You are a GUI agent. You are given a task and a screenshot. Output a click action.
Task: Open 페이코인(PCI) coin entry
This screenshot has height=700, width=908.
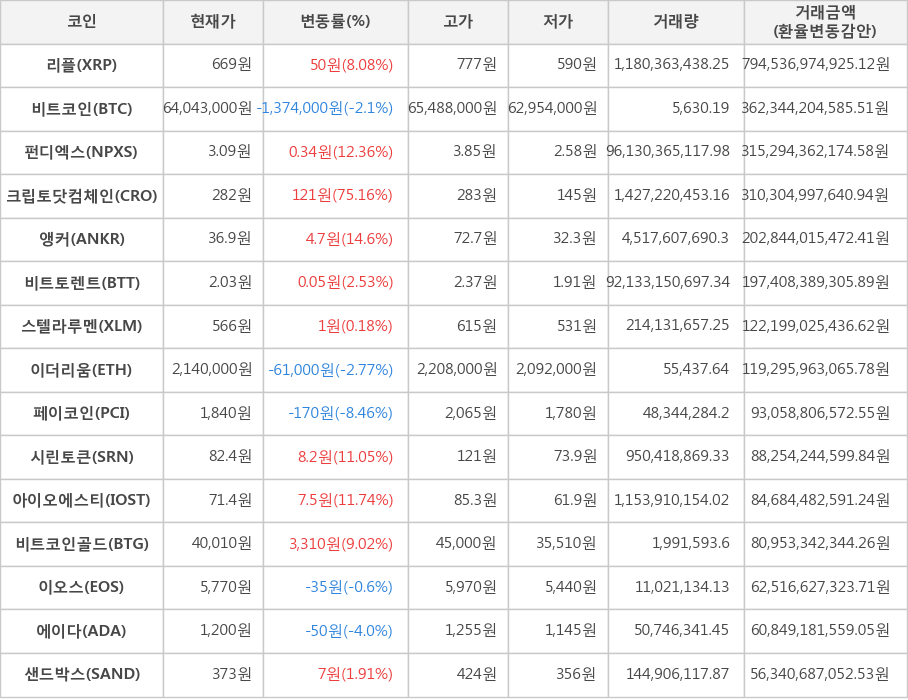82,413
